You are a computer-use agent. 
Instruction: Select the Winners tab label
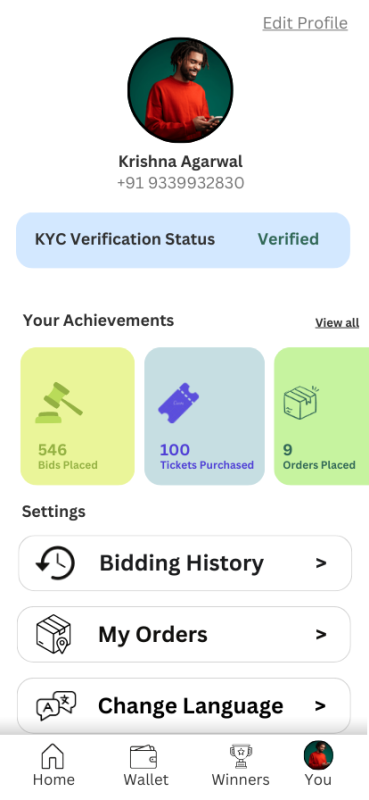point(240,780)
